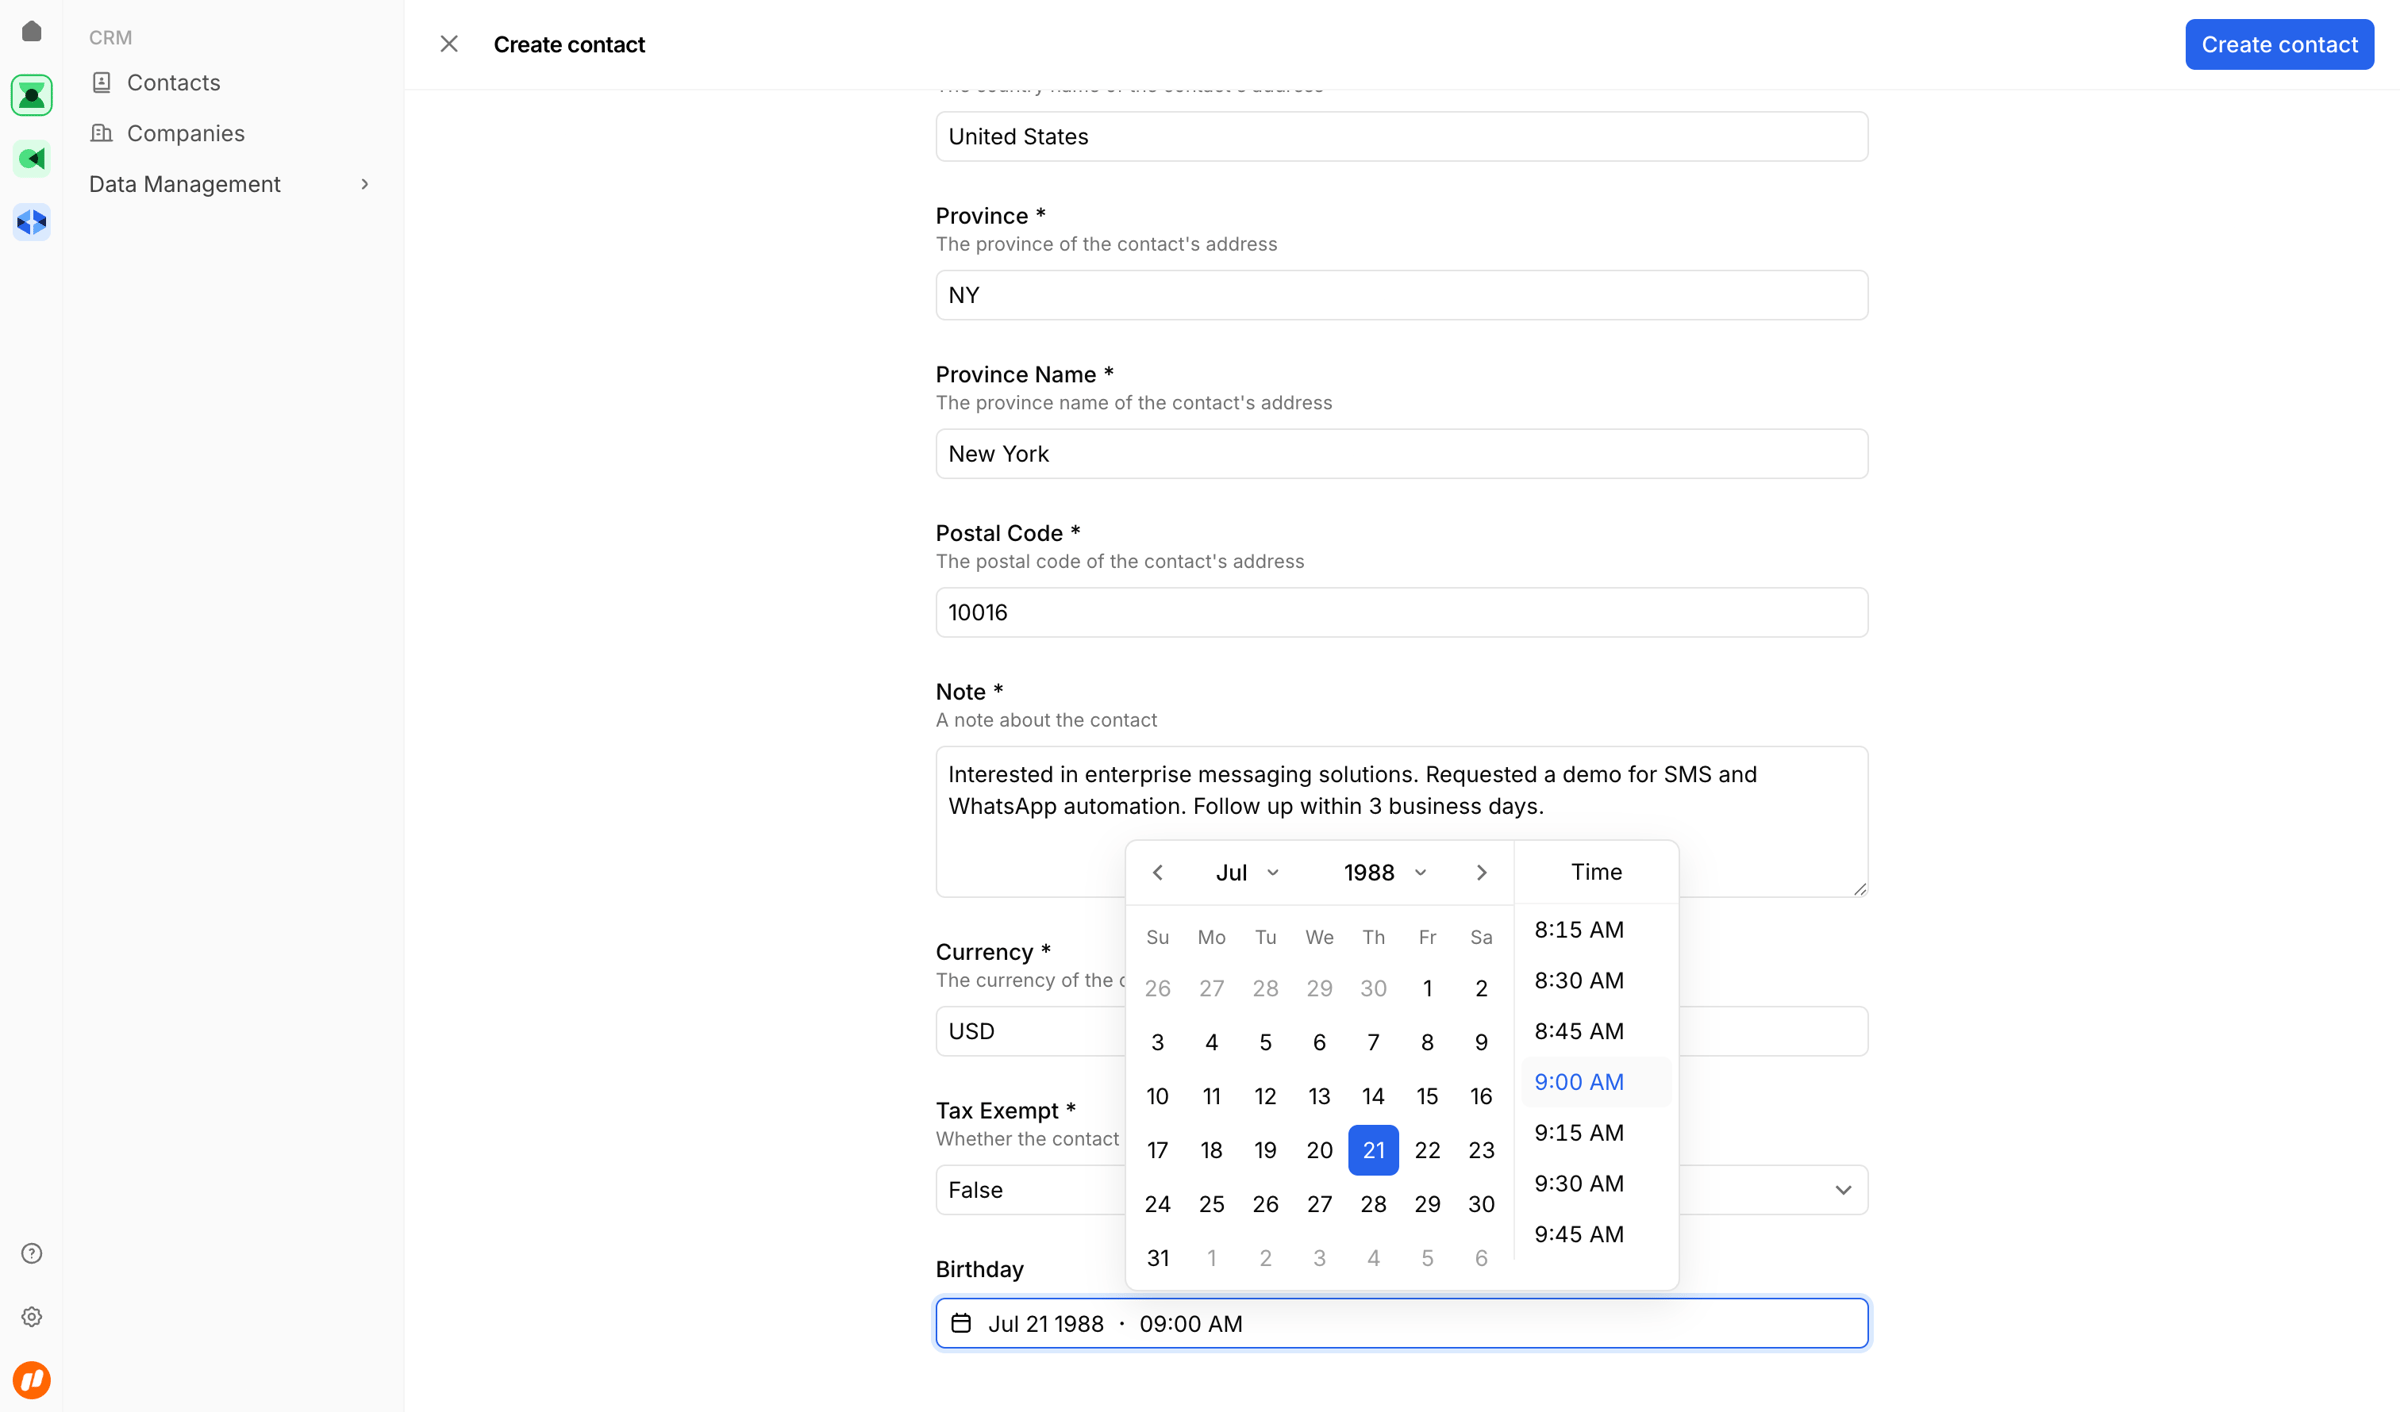Screen dimensions: 2400x1412
Task: Select July 16 in the calendar
Action: [1481, 1096]
